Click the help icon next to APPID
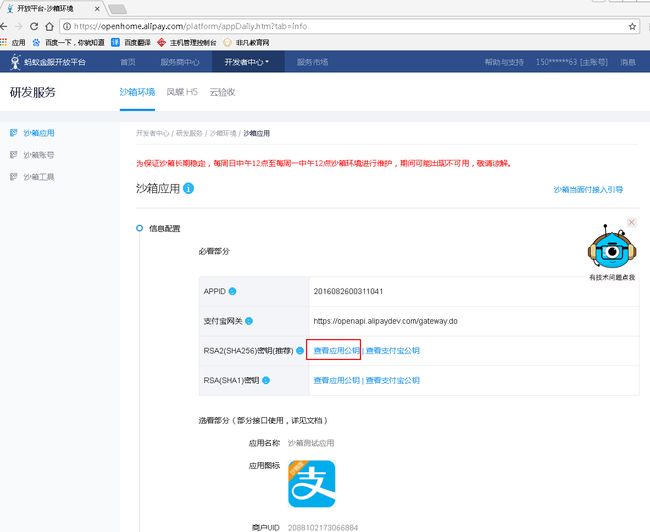This screenshot has width=650, height=532. pos(233,292)
